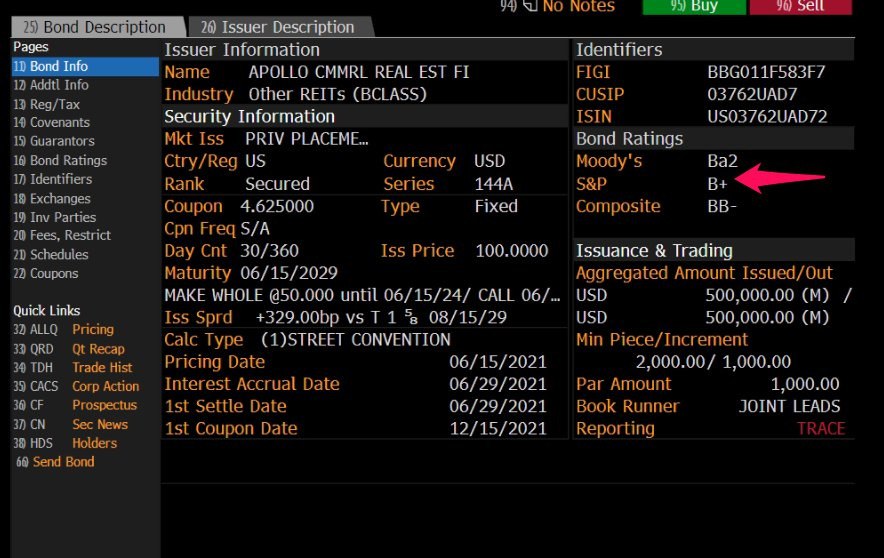
Task: Click the Cpn Freq value S/A
Action: [255, 229]
